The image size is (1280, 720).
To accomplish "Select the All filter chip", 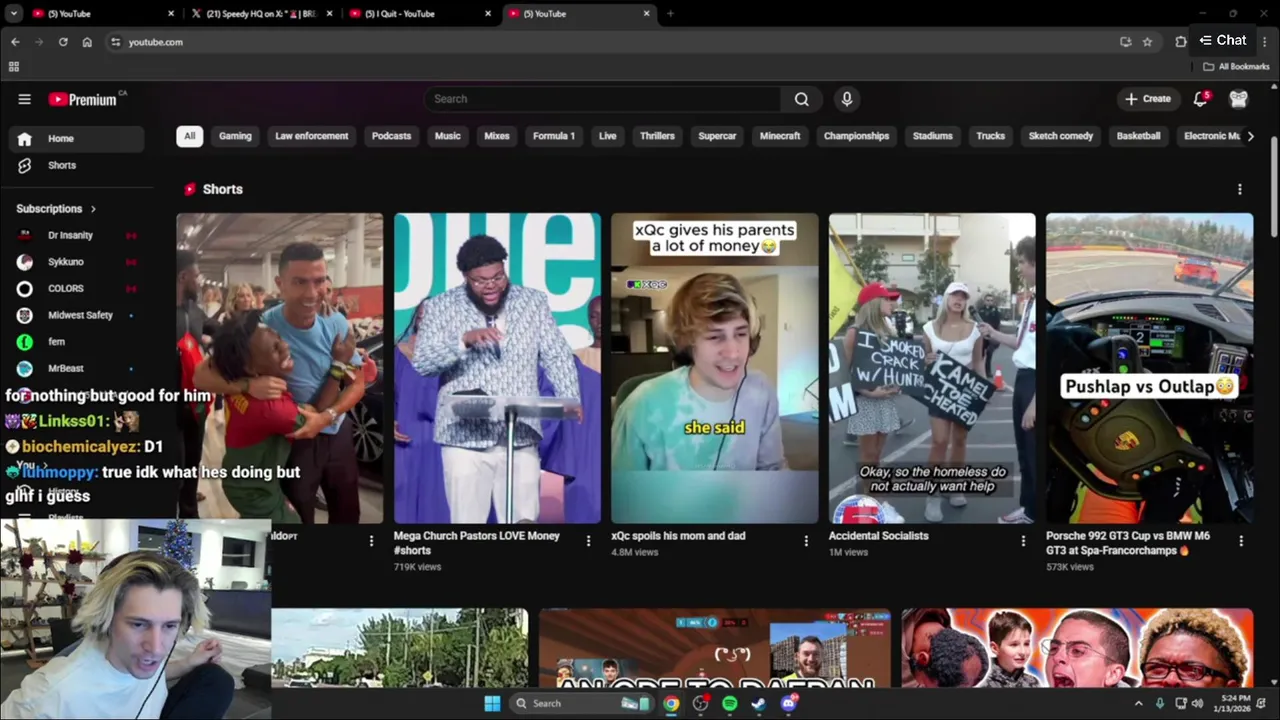I will pyautogui.click(x=190, y=136).
